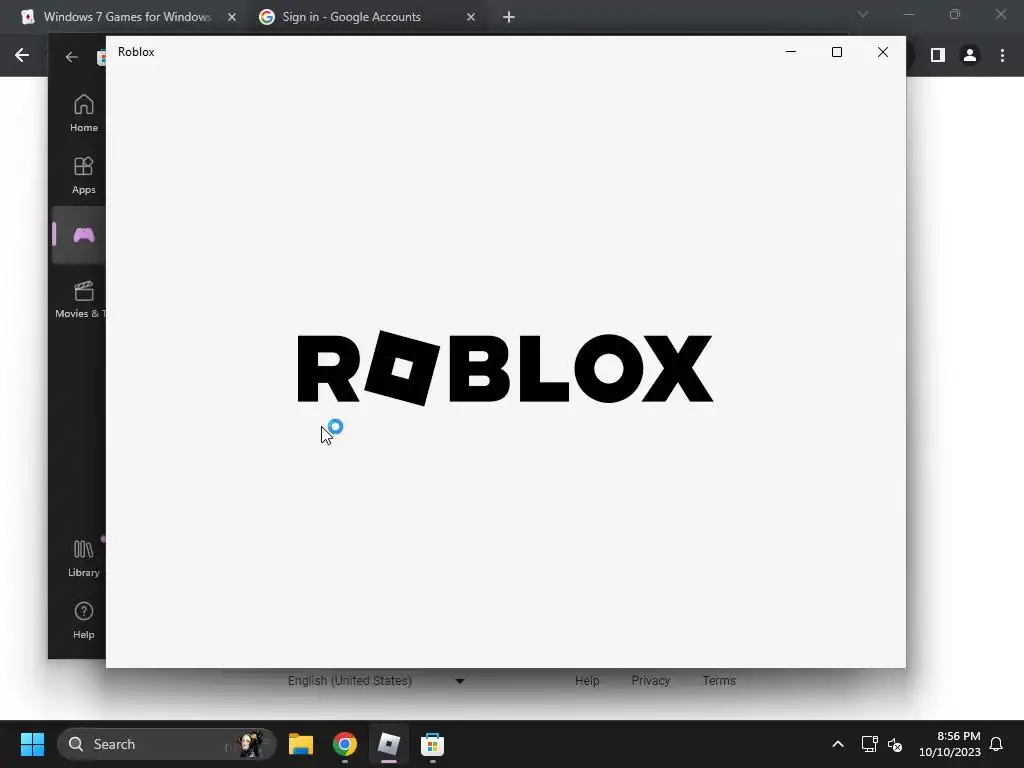1024x768 pixels.
Task: Open English (United States) language dropdown
Action: (x=376, y=680)
